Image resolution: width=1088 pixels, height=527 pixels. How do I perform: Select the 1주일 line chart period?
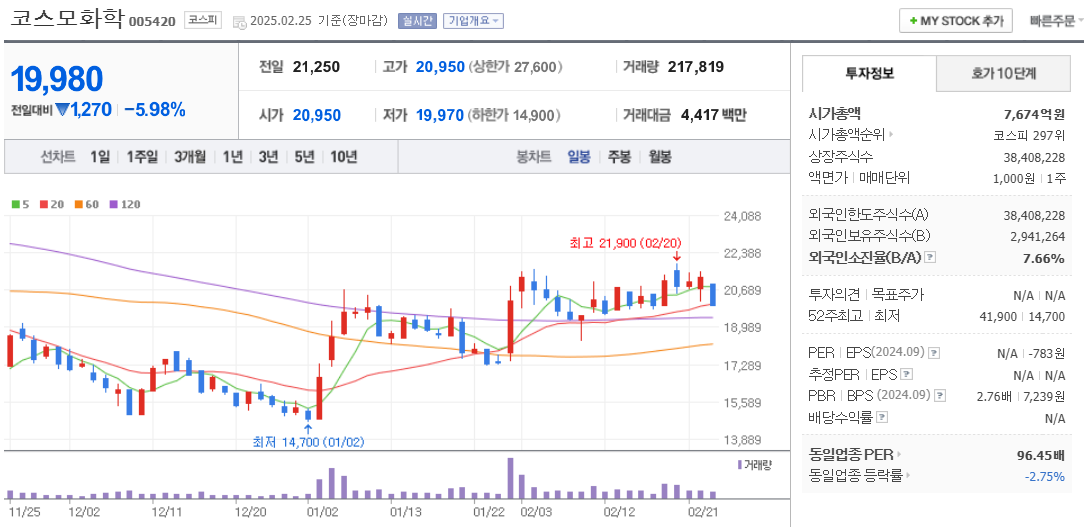[x=142, y=157]
